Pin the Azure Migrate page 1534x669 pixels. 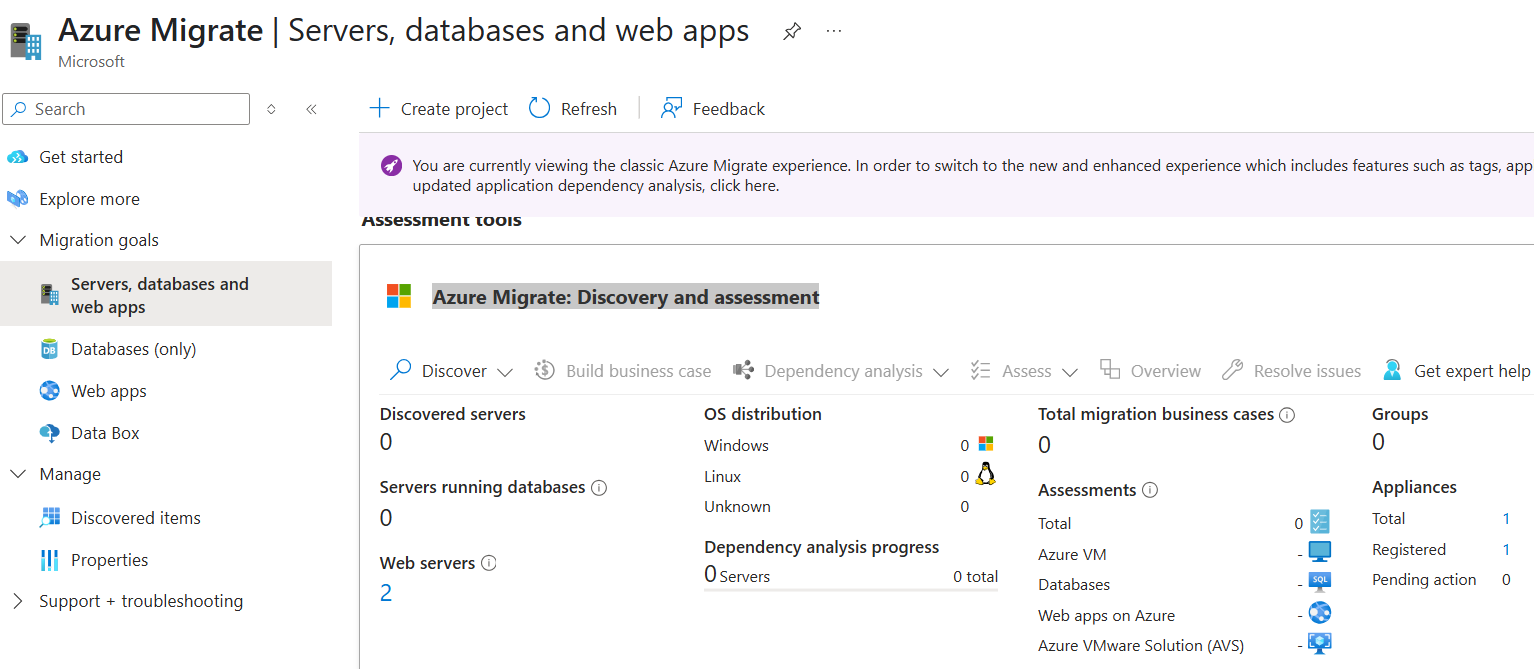click(791, 31)
